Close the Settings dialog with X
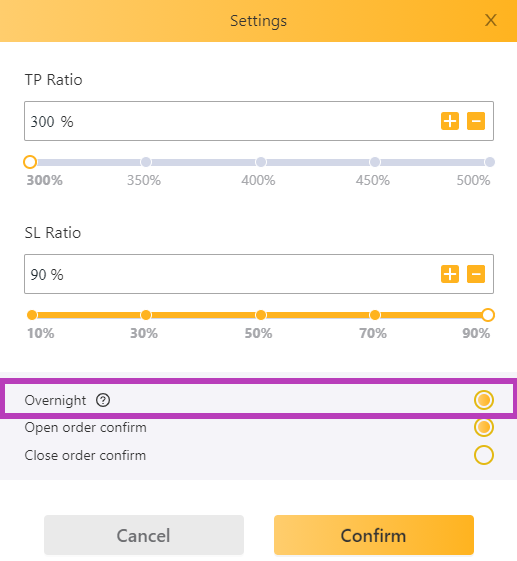 click(491, 20)
